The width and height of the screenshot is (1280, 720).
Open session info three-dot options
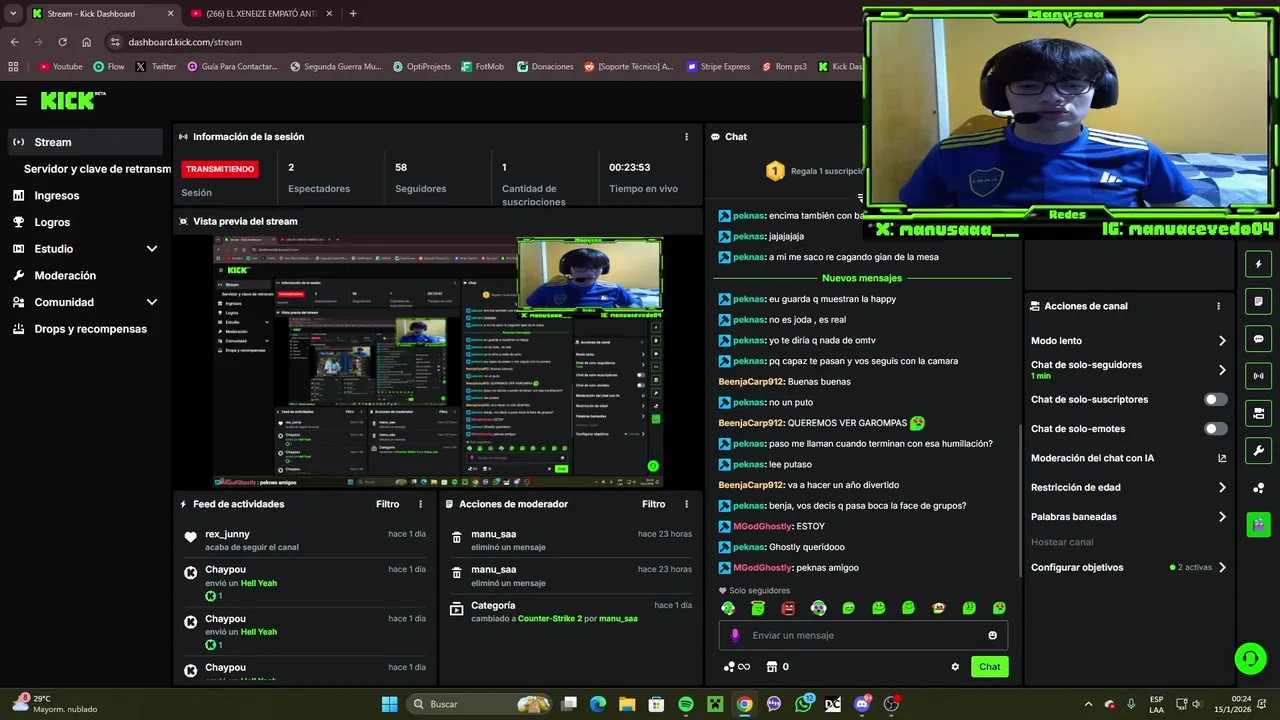coord(686,137)
